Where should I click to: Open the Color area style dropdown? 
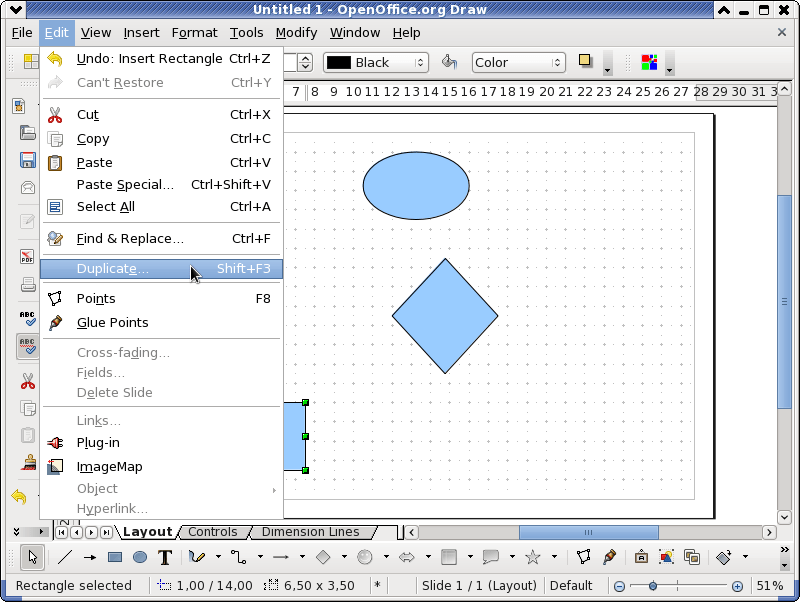click(518, 62)
